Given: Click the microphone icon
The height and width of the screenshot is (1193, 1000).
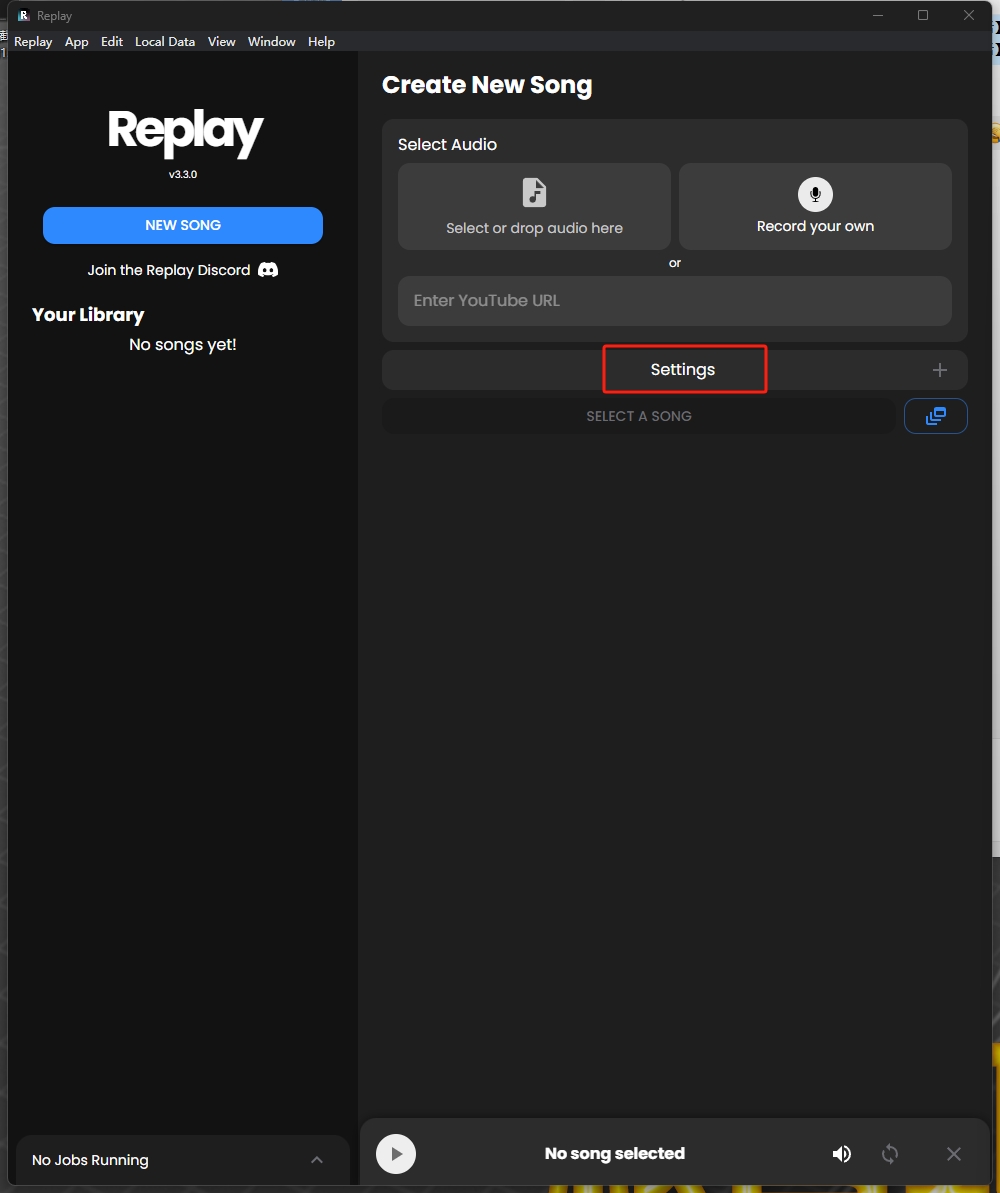Looking at the screenshot, I should click(x=815, y=194).
